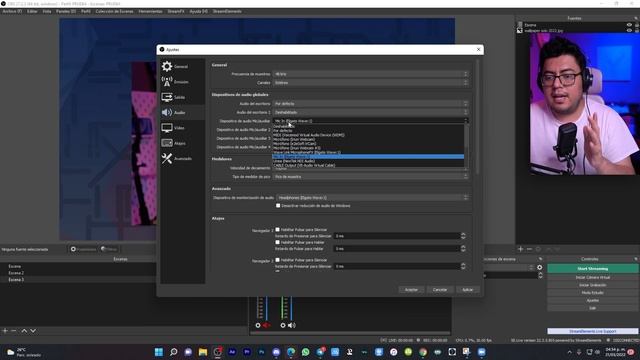Open the Atajos keyboard settings icon
Viewport: 640px width, 360px height.
167,143
